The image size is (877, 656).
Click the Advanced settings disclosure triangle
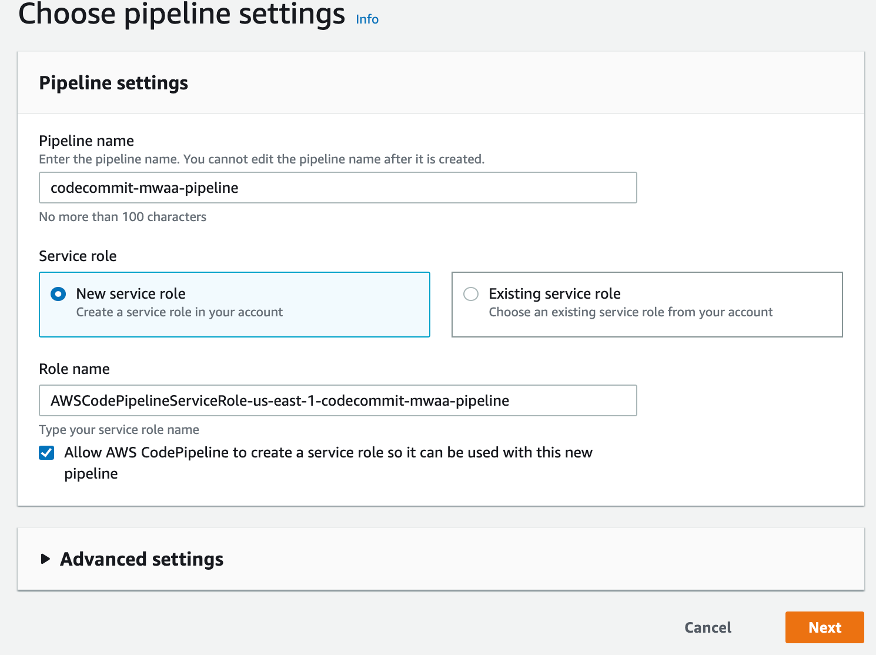[46, 559]
